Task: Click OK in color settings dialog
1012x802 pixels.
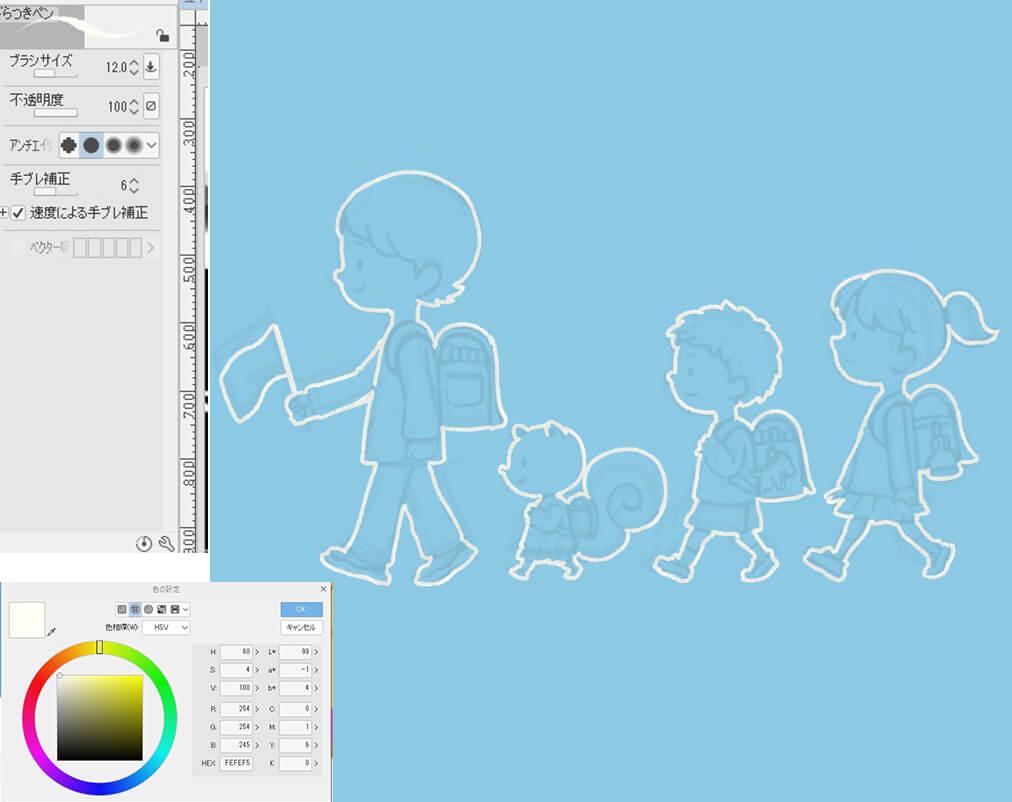Action: 301,609
